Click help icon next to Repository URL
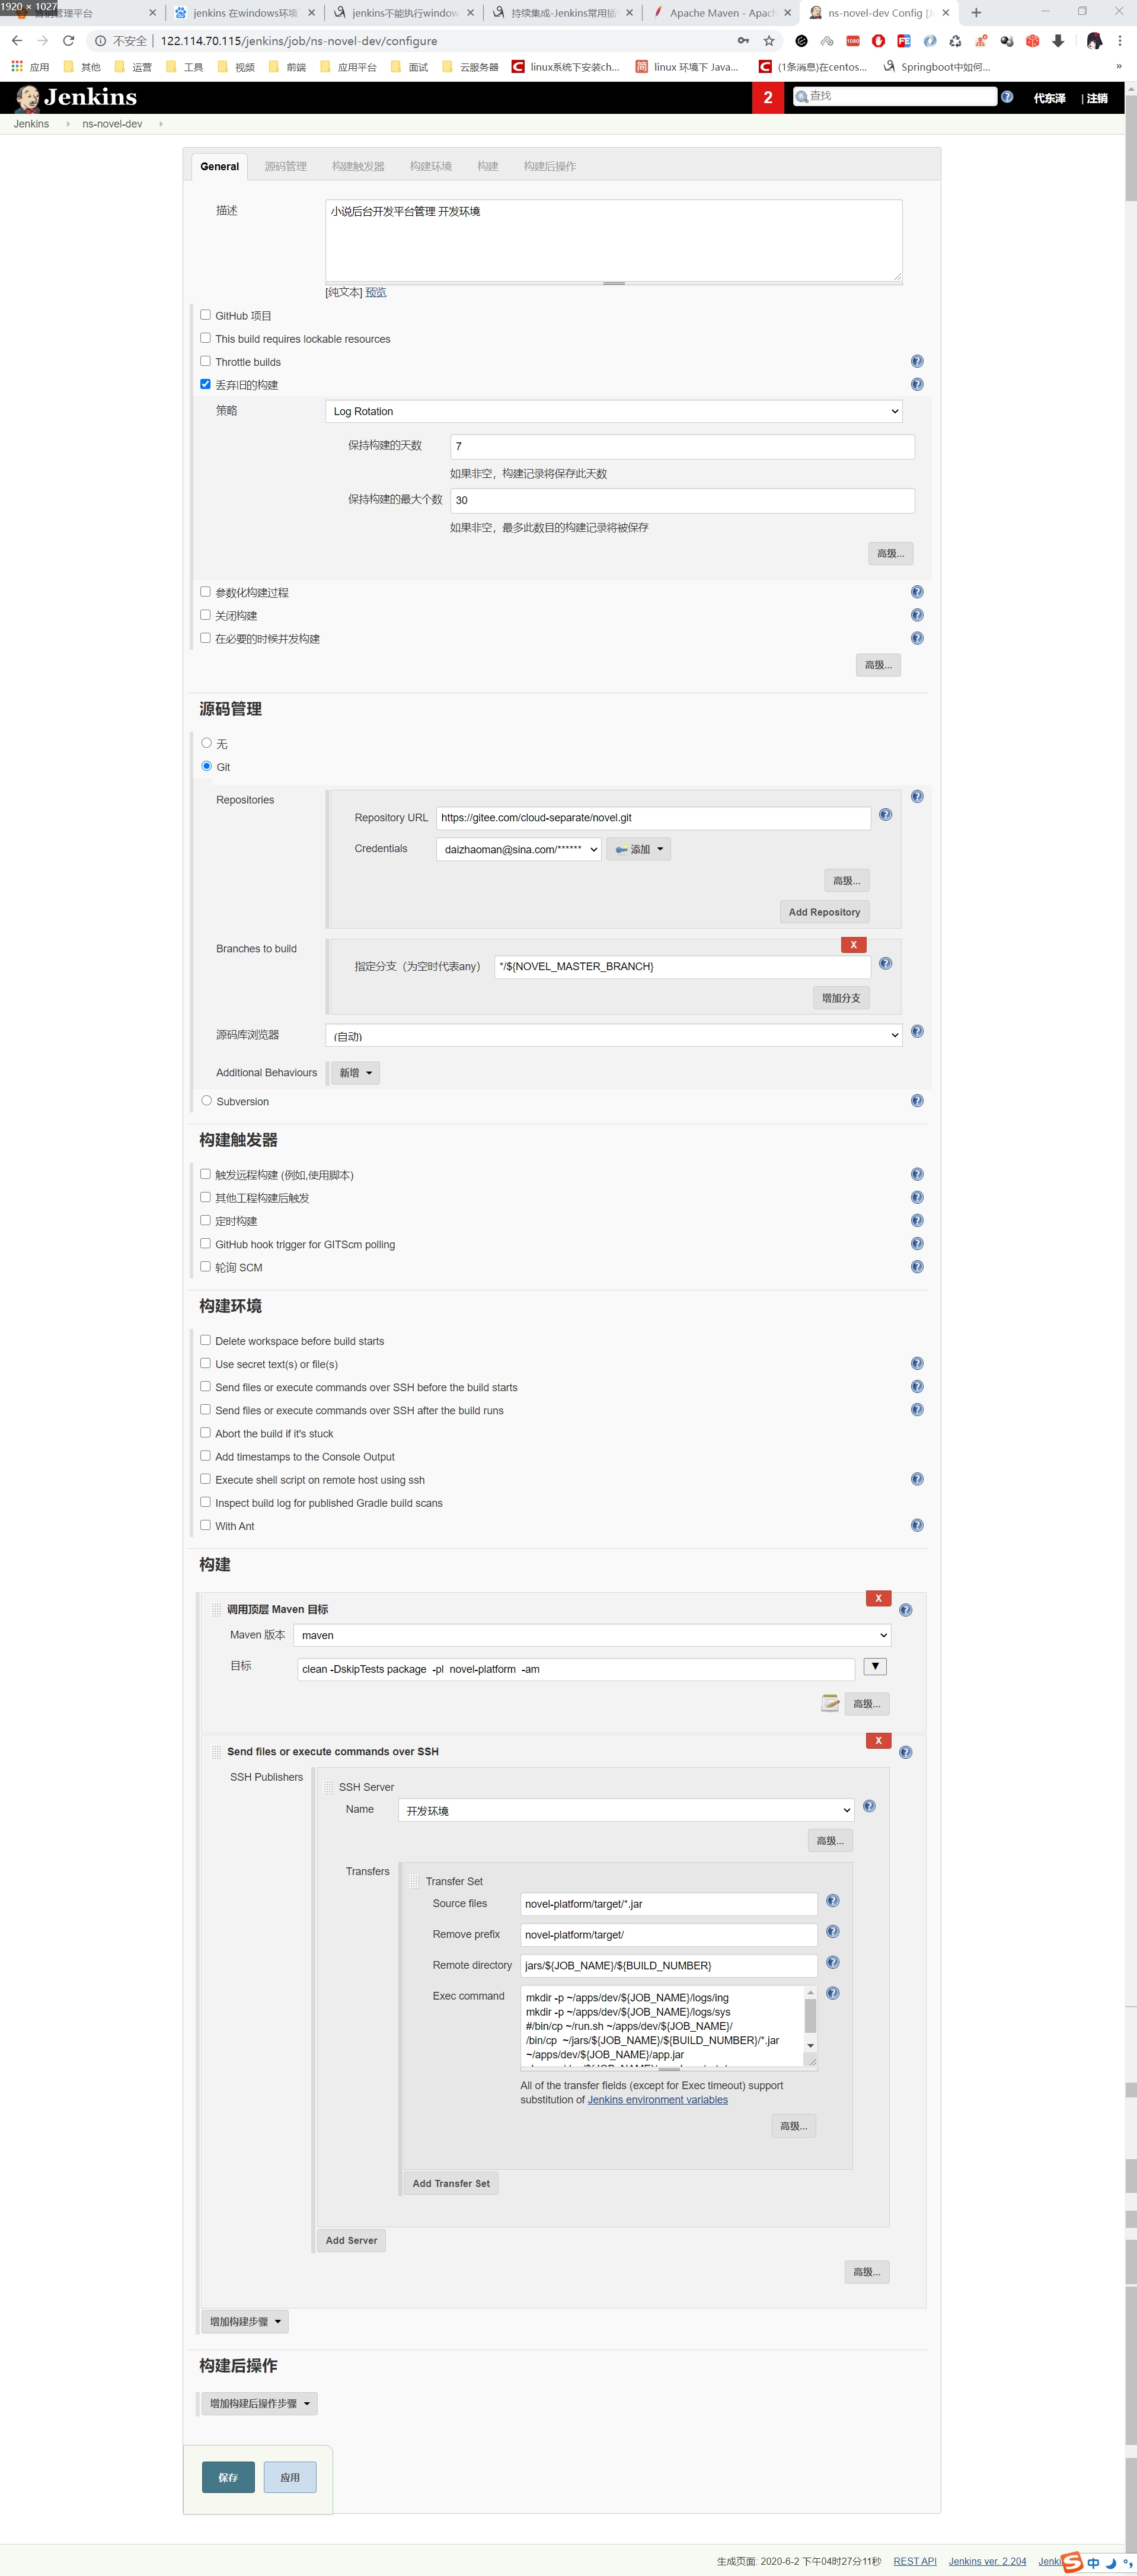 (x=884, y=815)
